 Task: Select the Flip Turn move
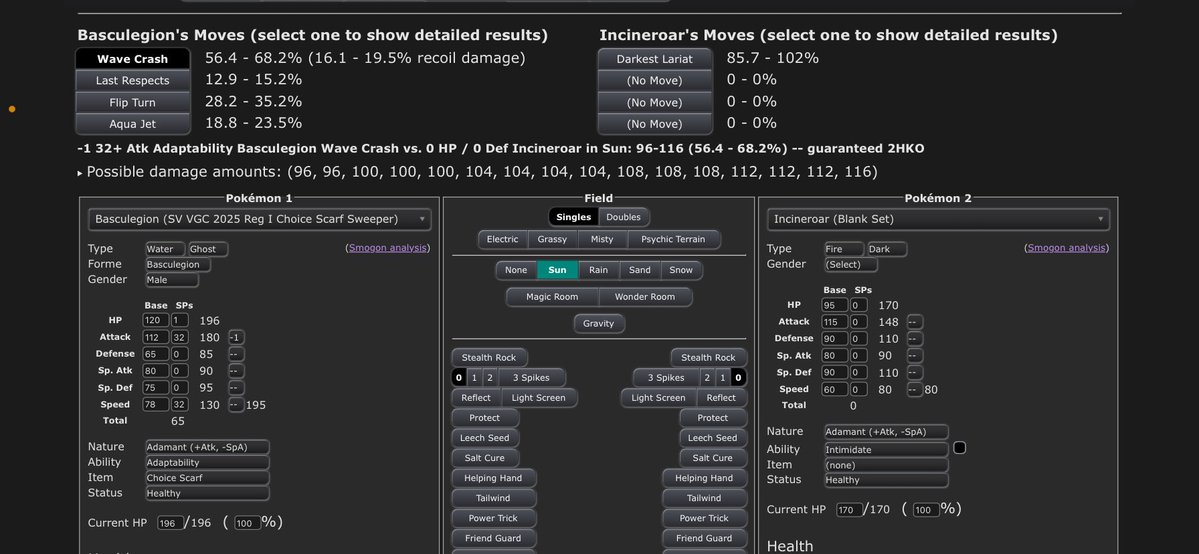point(132,103)
